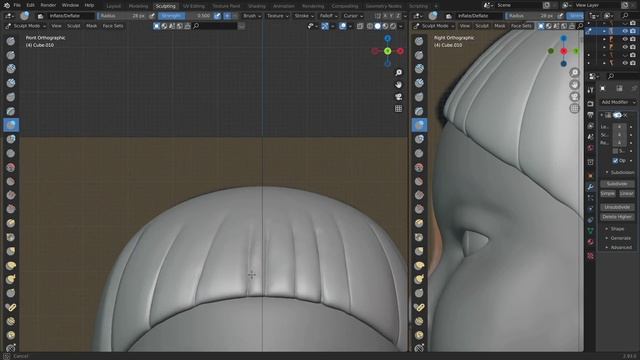Open Face Sets menu in Front Orthographic viewport

tap(113, 26)
